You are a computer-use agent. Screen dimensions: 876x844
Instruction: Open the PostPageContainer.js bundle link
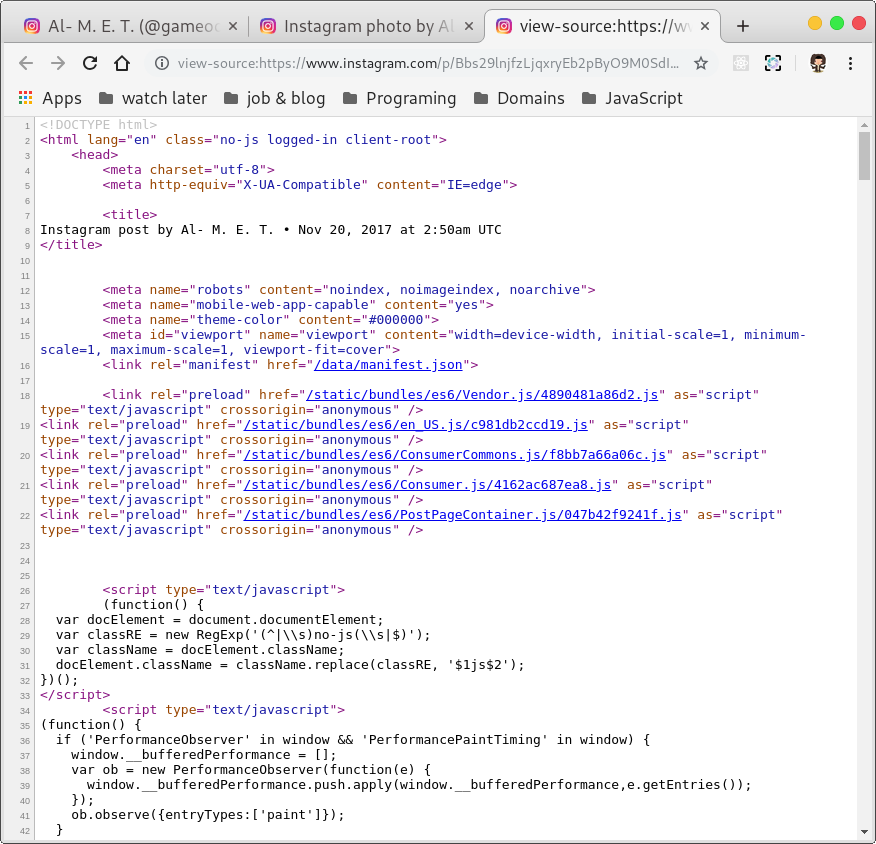pos(463,515)
